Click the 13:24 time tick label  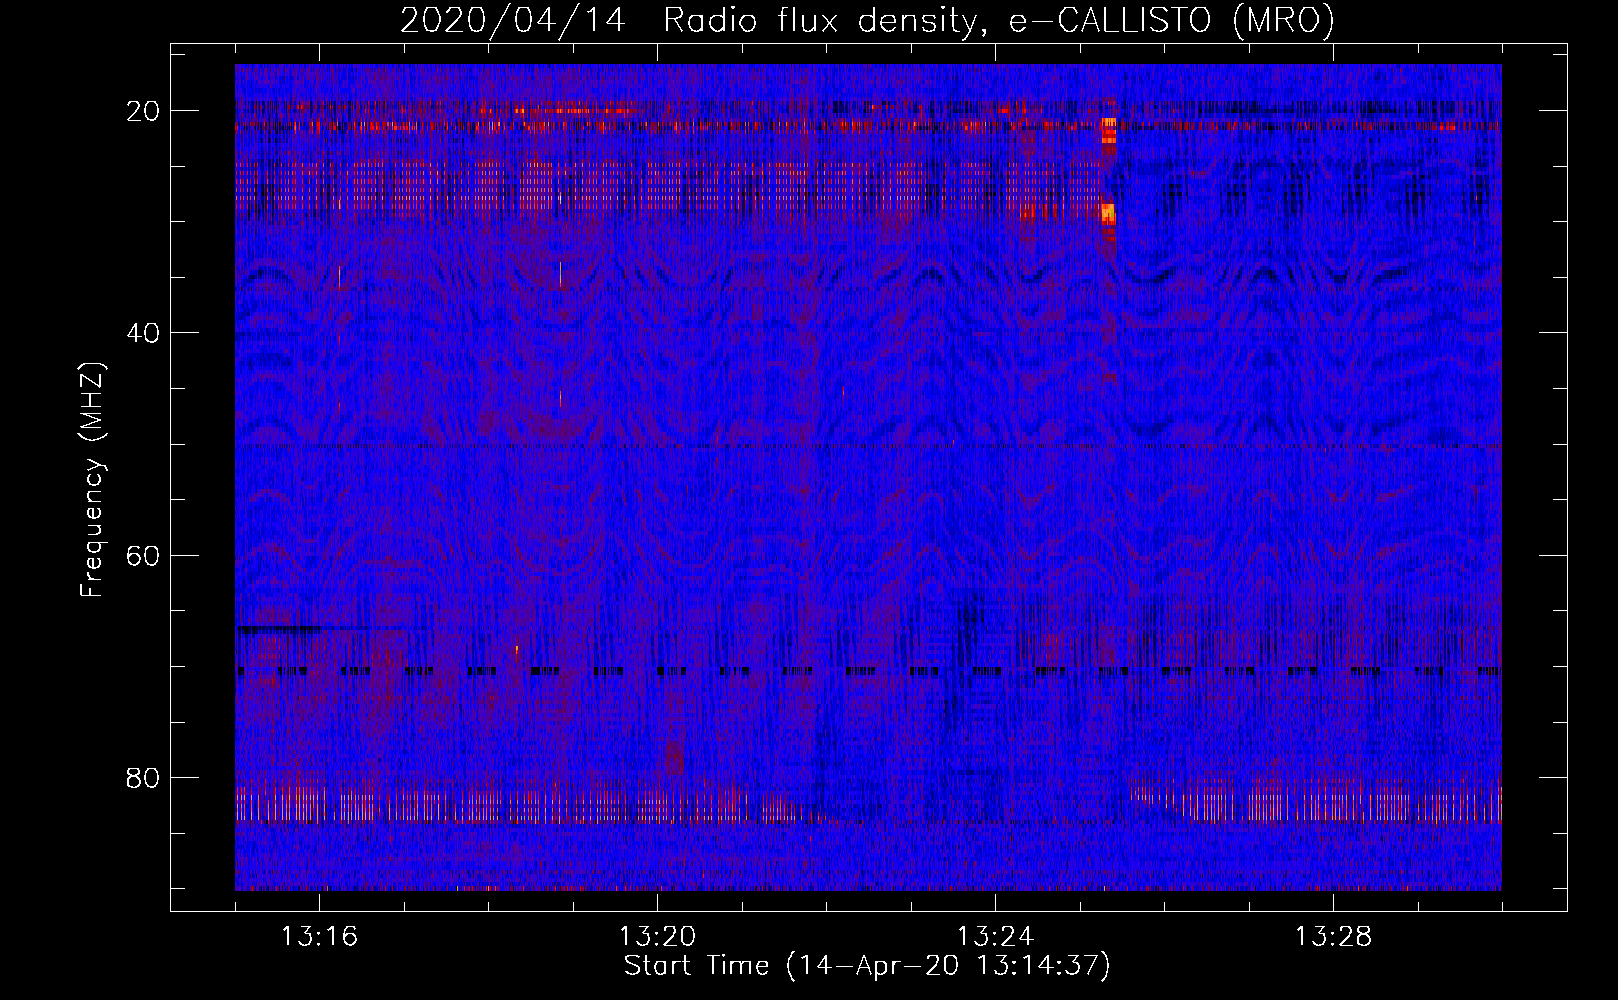click(995, 937)
